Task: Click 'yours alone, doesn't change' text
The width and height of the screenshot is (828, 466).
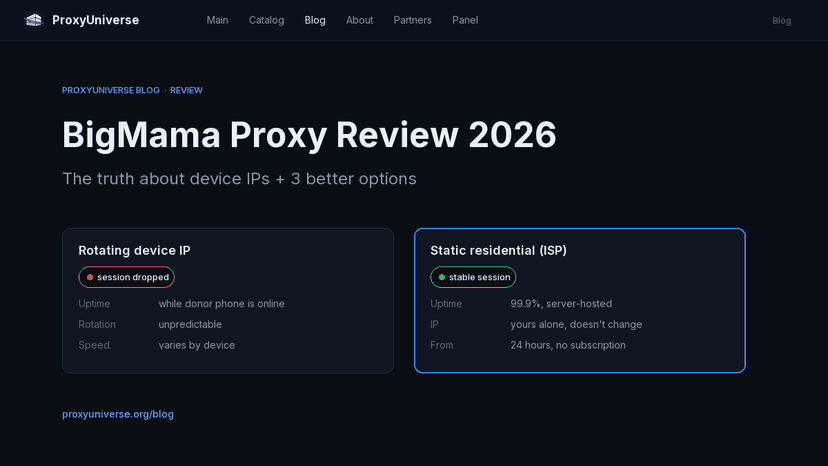Action: pyautogui.click(x=576, y=324)
